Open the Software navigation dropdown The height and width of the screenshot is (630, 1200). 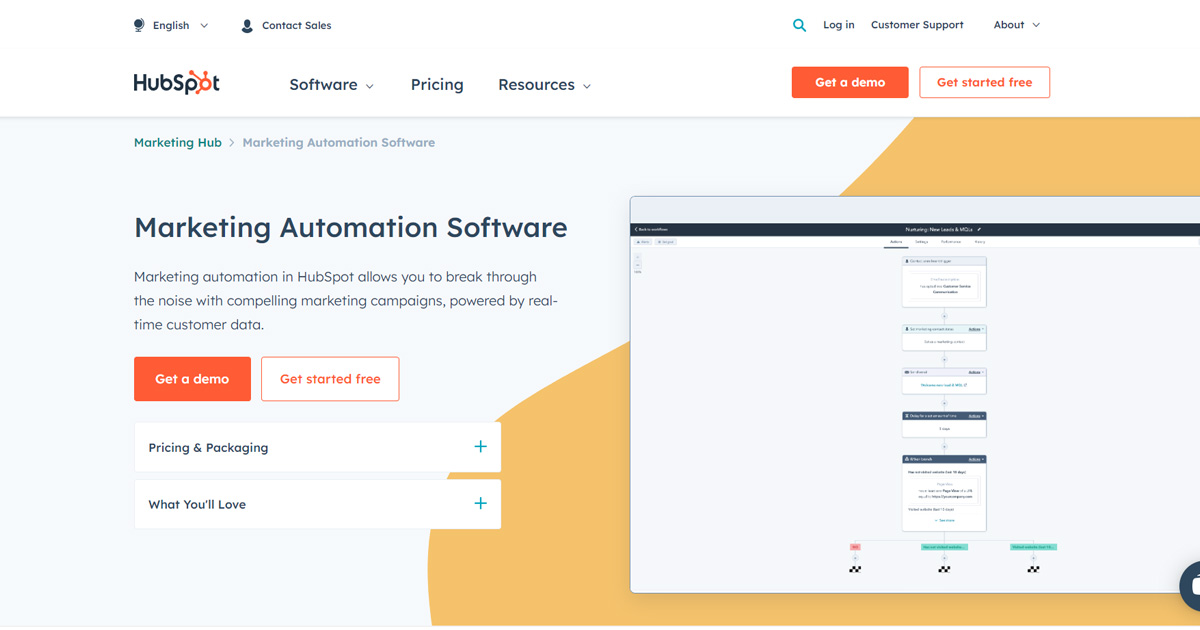point(331,85)
